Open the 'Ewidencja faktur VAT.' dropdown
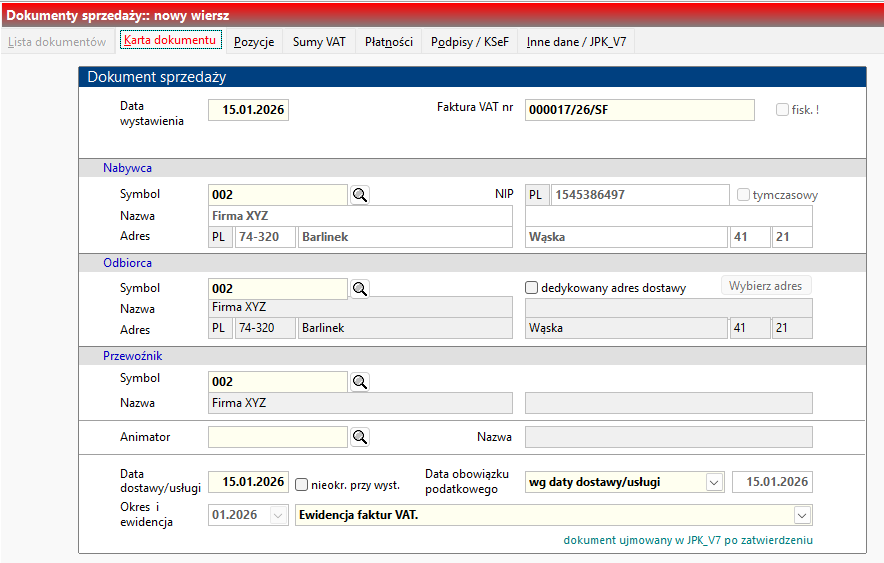Viewport: 884px width, 563px height. [x=801, y=515]
